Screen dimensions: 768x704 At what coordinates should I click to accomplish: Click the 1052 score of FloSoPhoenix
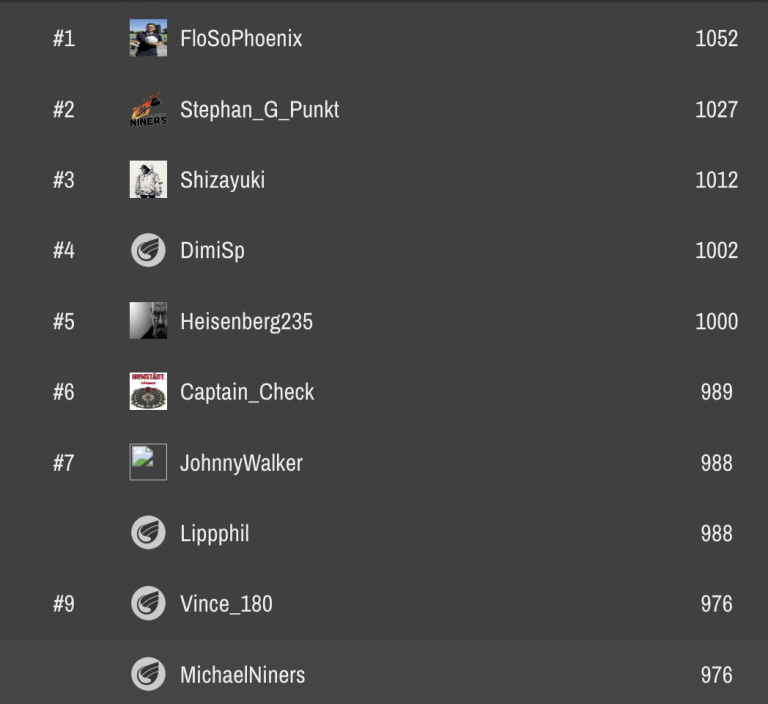[x=716, y=39]
